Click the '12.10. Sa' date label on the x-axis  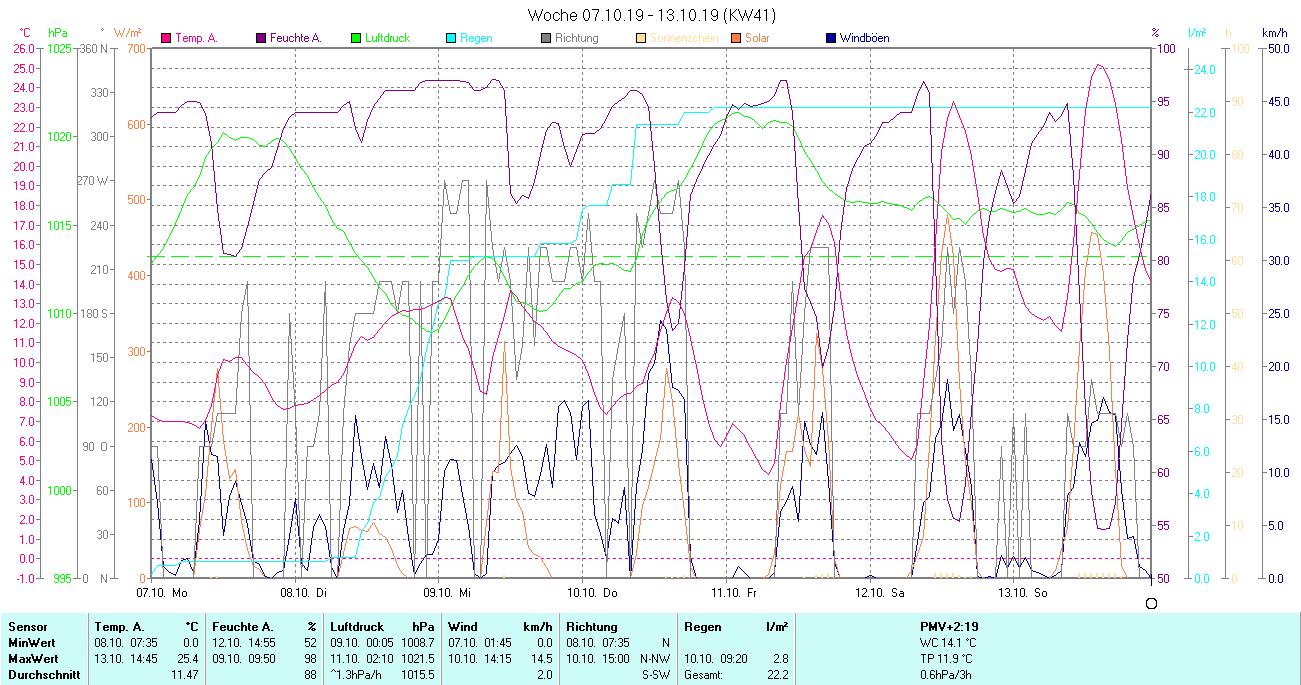pos(879,593)
